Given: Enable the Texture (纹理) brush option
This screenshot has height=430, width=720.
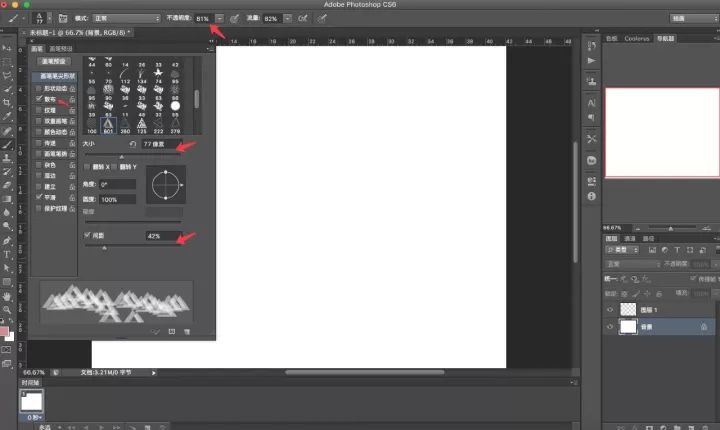Looking at the screenshot, I should [39, 110].
